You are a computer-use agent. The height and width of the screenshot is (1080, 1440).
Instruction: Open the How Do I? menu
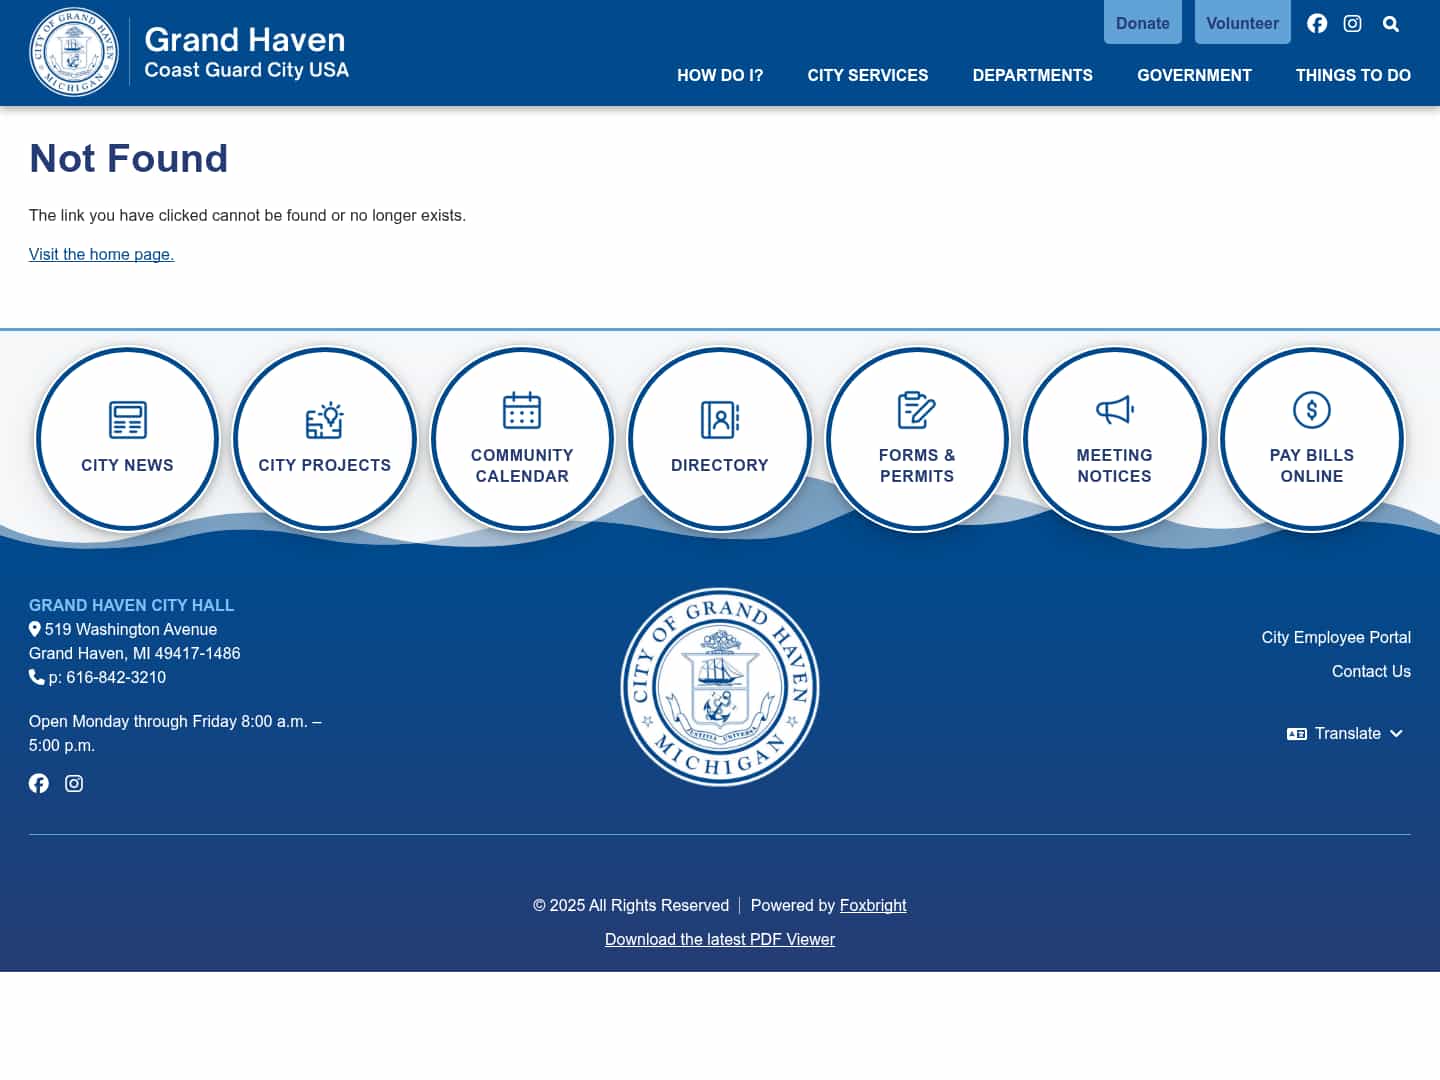point(720,75)
